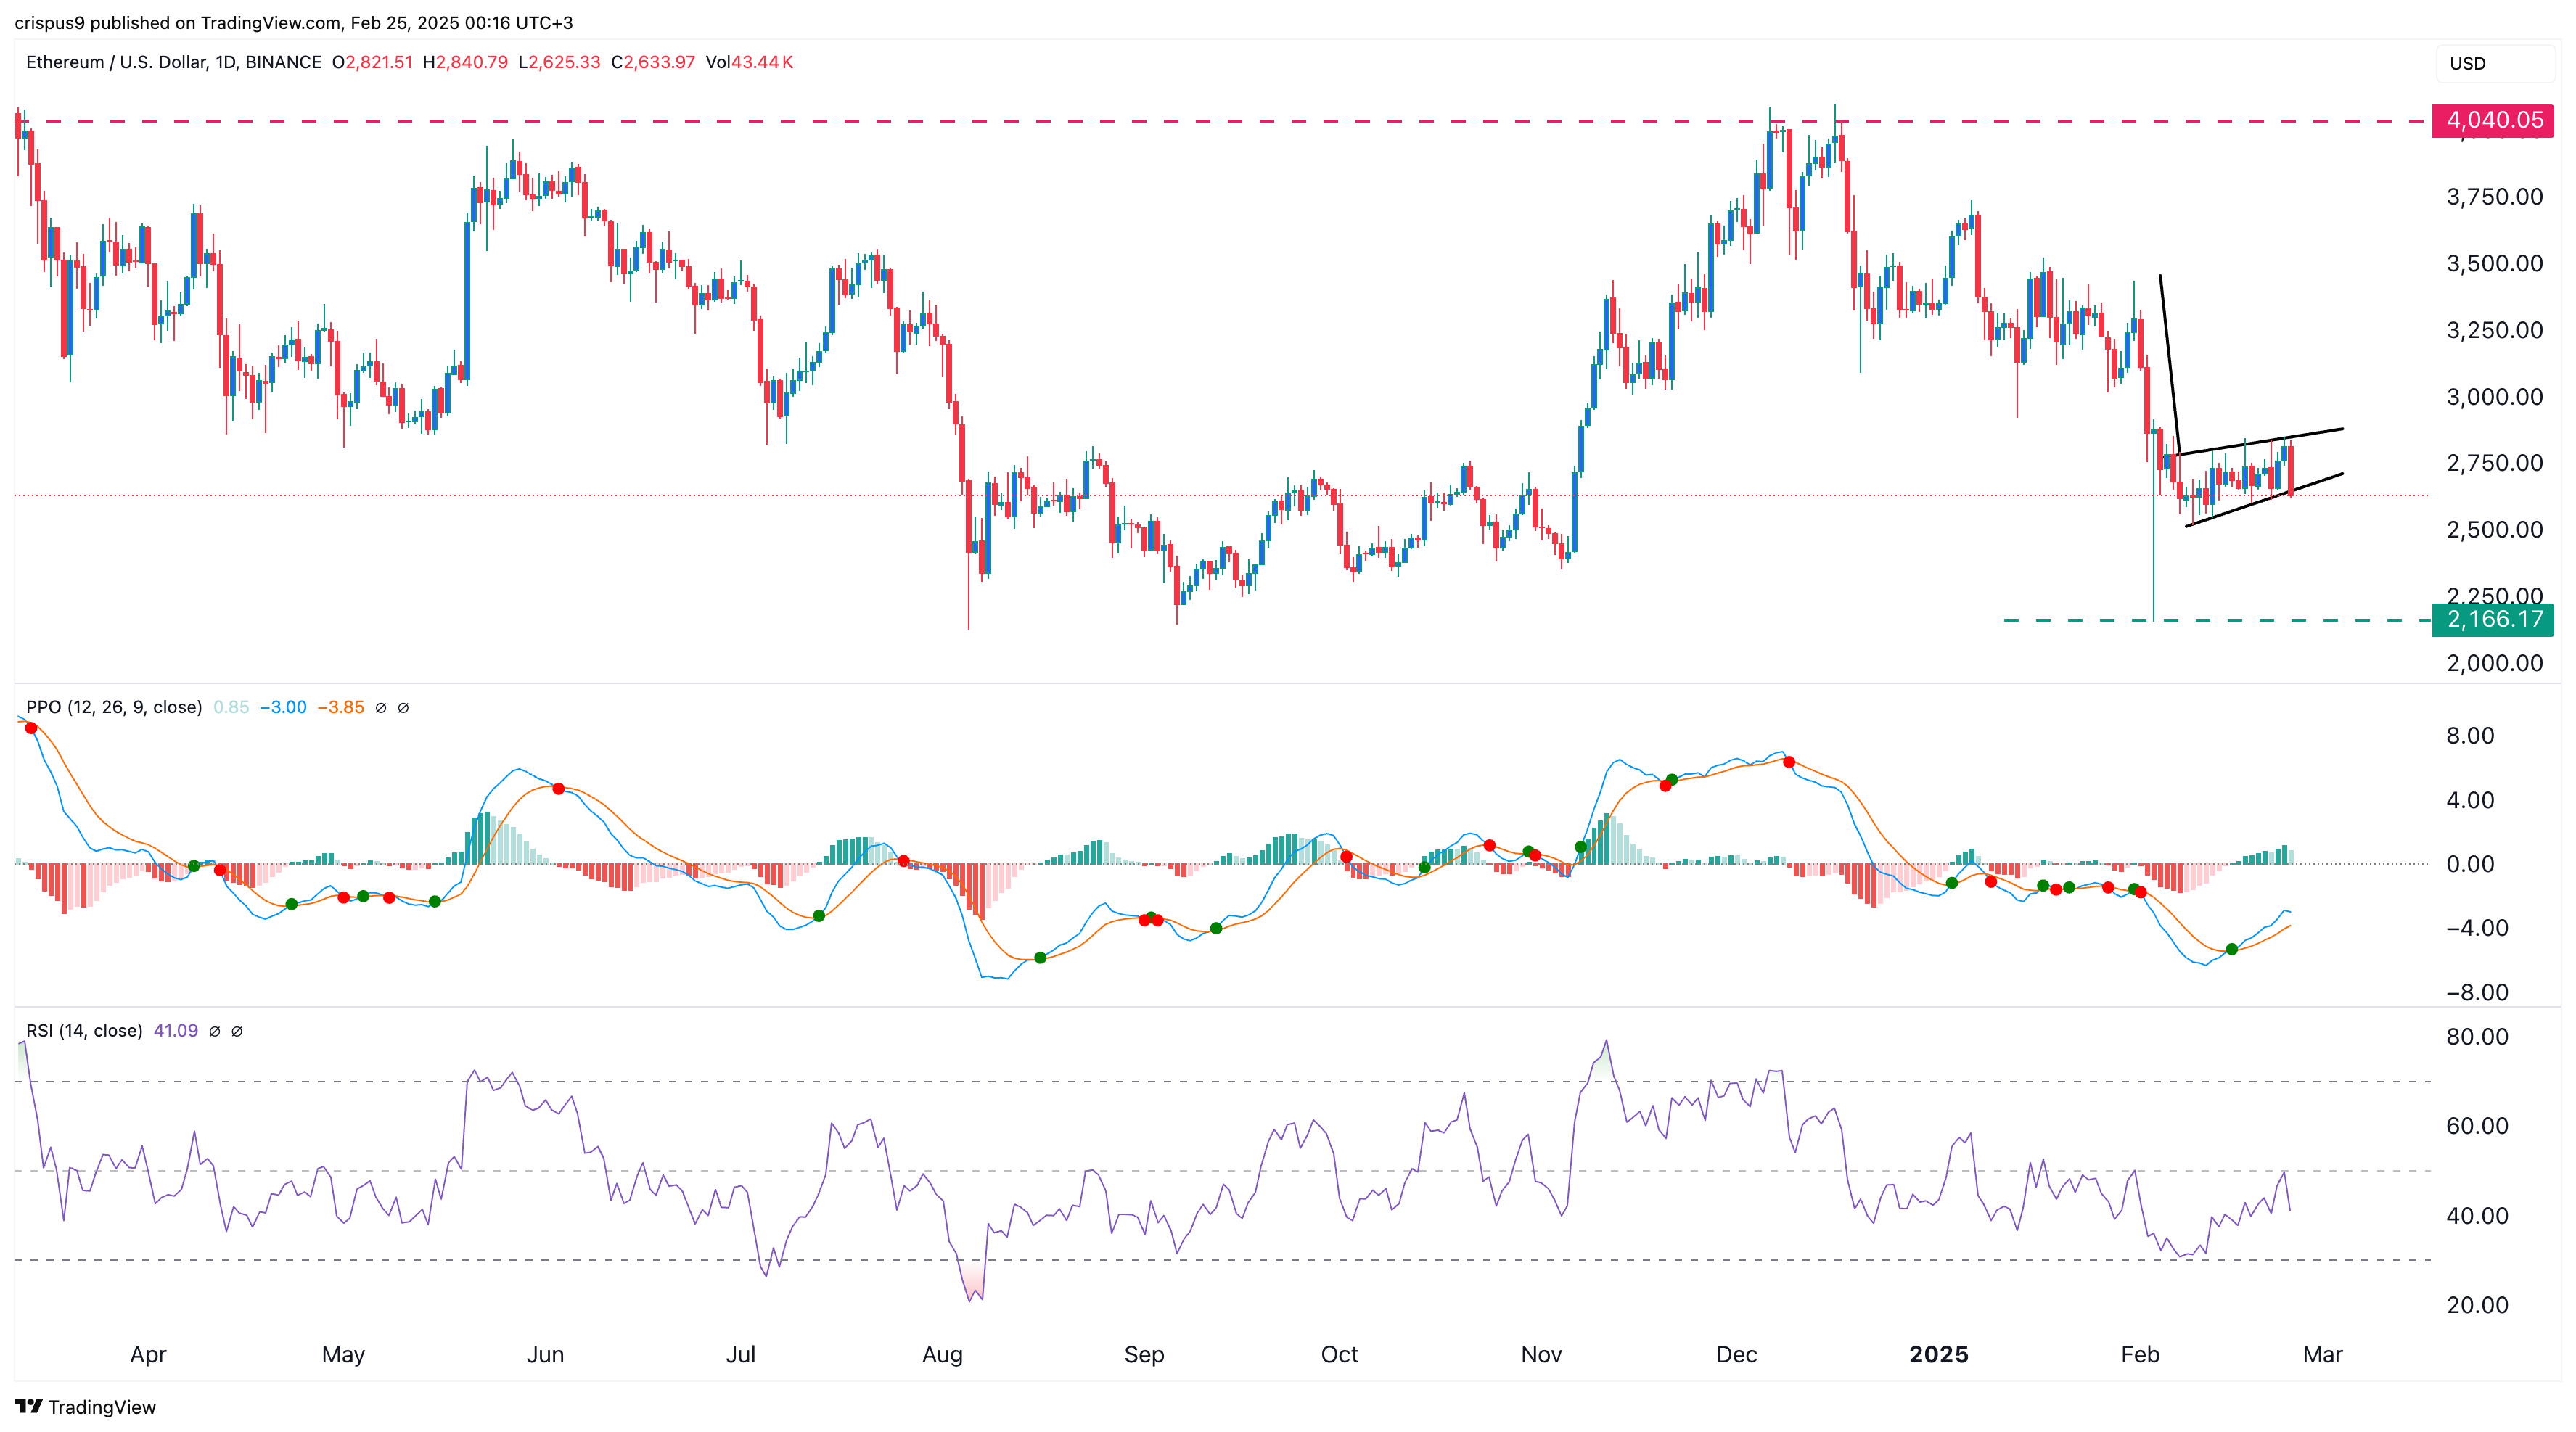This screenshot has height=1432, width=2576.
Task: Click the second circle icon beside PPO values
Action: tap(404, 708)
